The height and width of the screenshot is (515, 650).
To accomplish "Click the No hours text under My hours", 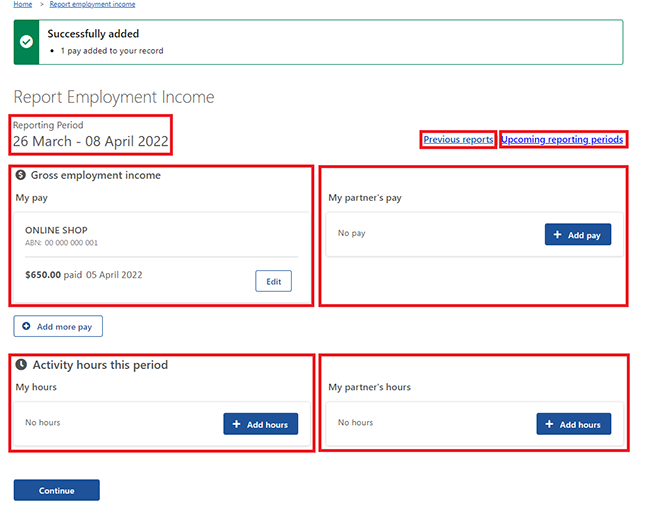I will pyautogui.click(x=42, y=423).
